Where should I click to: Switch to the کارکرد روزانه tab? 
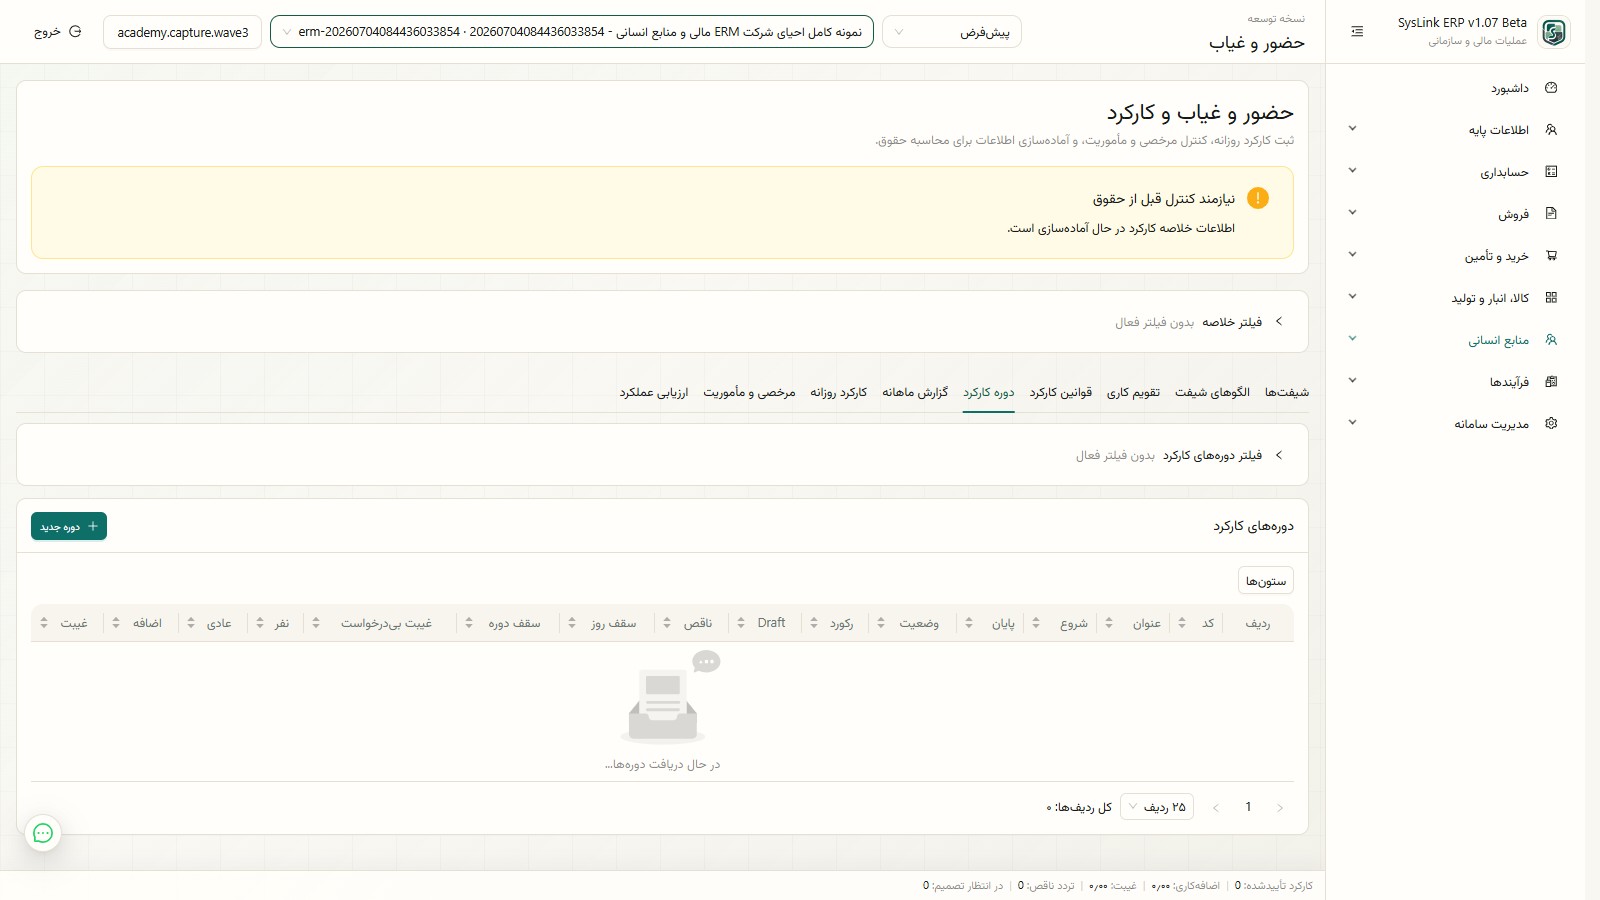pos(838,393)
